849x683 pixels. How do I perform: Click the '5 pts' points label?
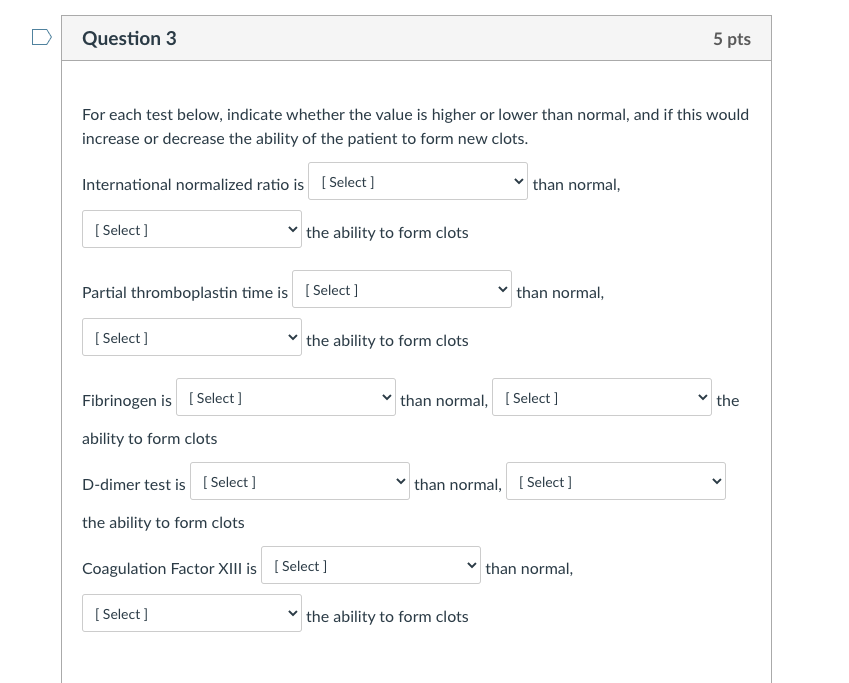731,39
